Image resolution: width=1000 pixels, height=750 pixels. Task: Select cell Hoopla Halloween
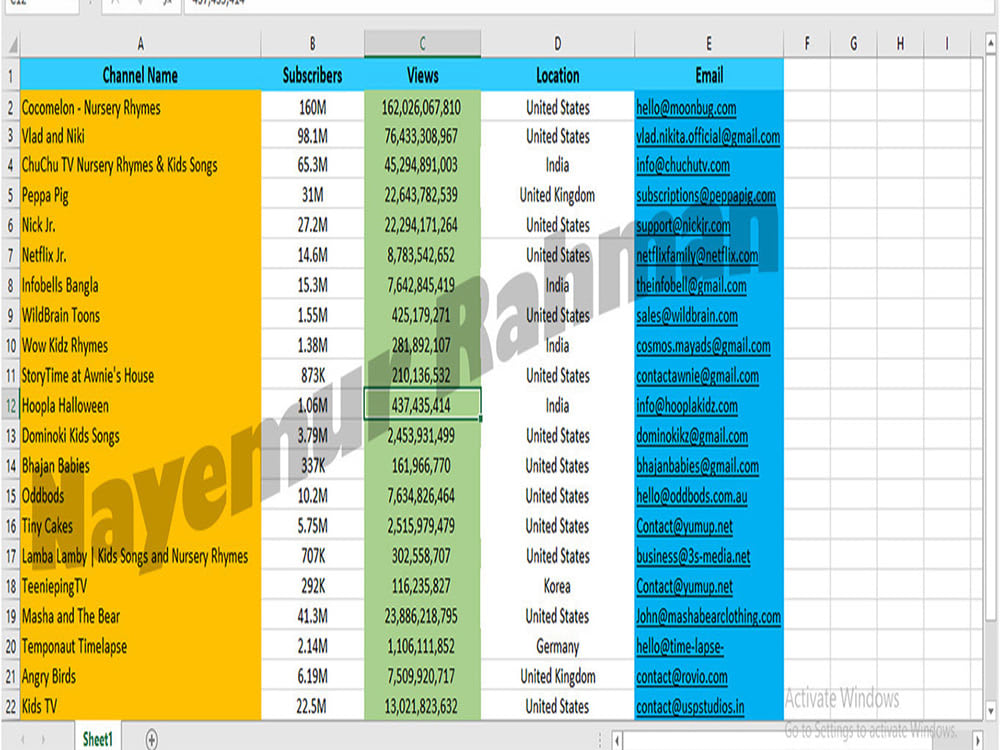pos(140,406)
